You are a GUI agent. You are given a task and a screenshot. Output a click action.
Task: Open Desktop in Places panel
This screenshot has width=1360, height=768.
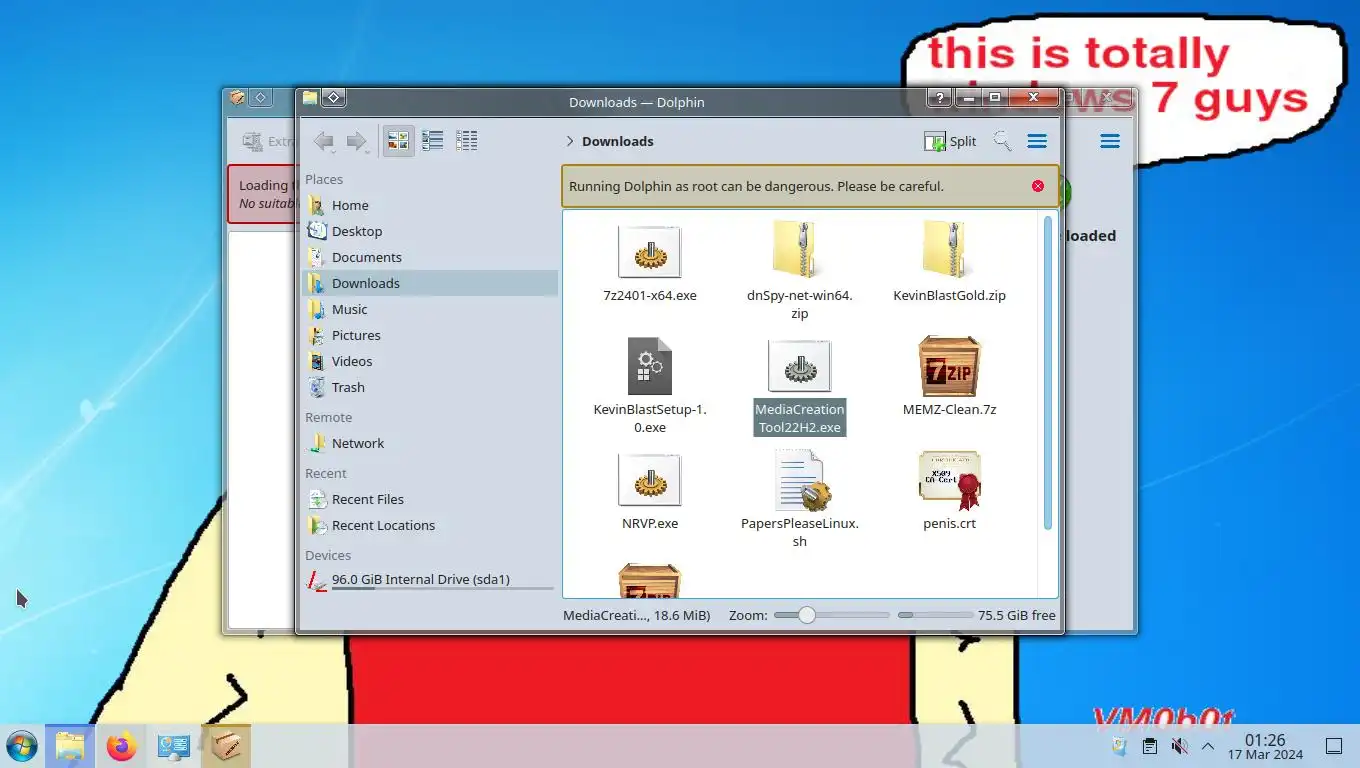[x=430, y=231]
